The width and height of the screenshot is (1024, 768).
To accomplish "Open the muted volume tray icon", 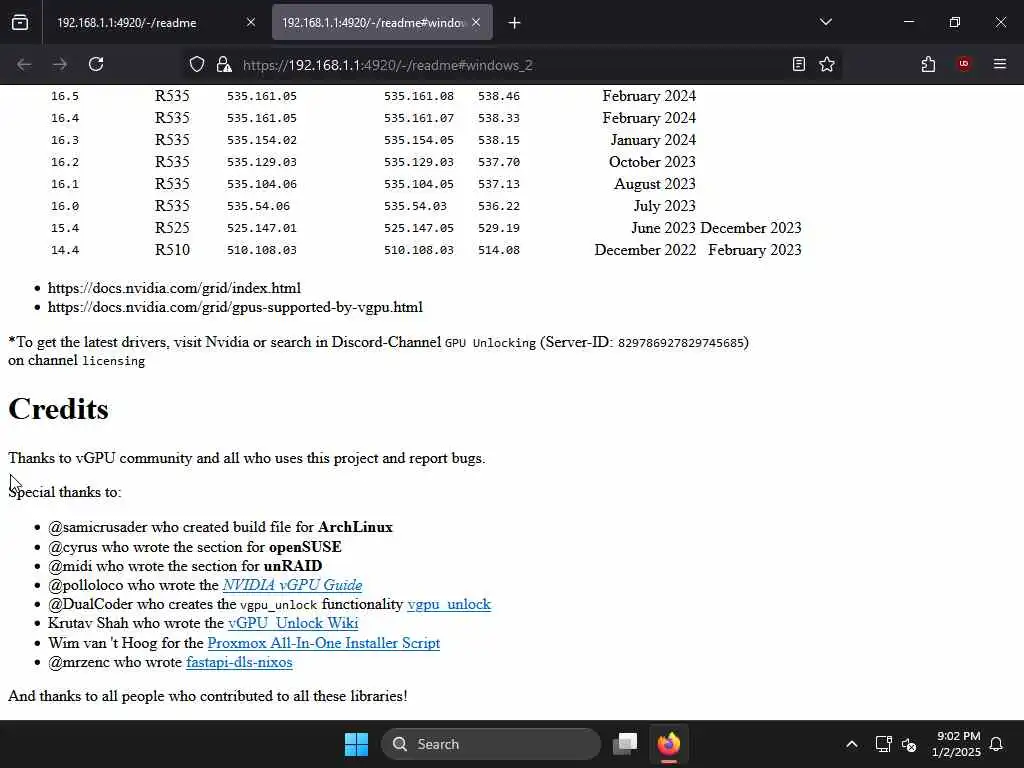I will coord(909,744).
